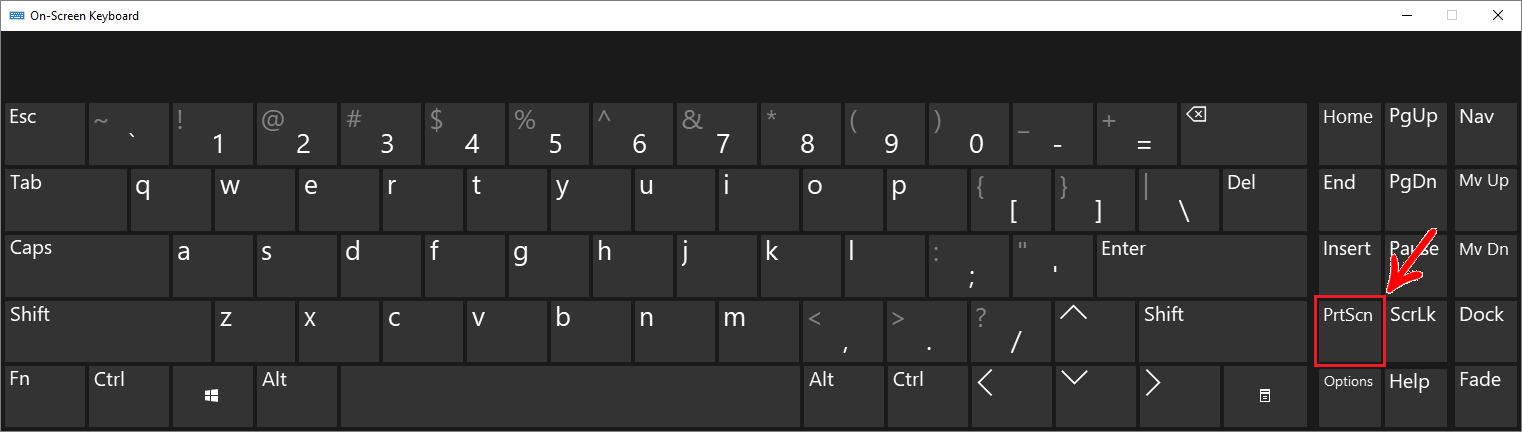
Task: Click the PrtScn key
Action: click(1349, 331)
